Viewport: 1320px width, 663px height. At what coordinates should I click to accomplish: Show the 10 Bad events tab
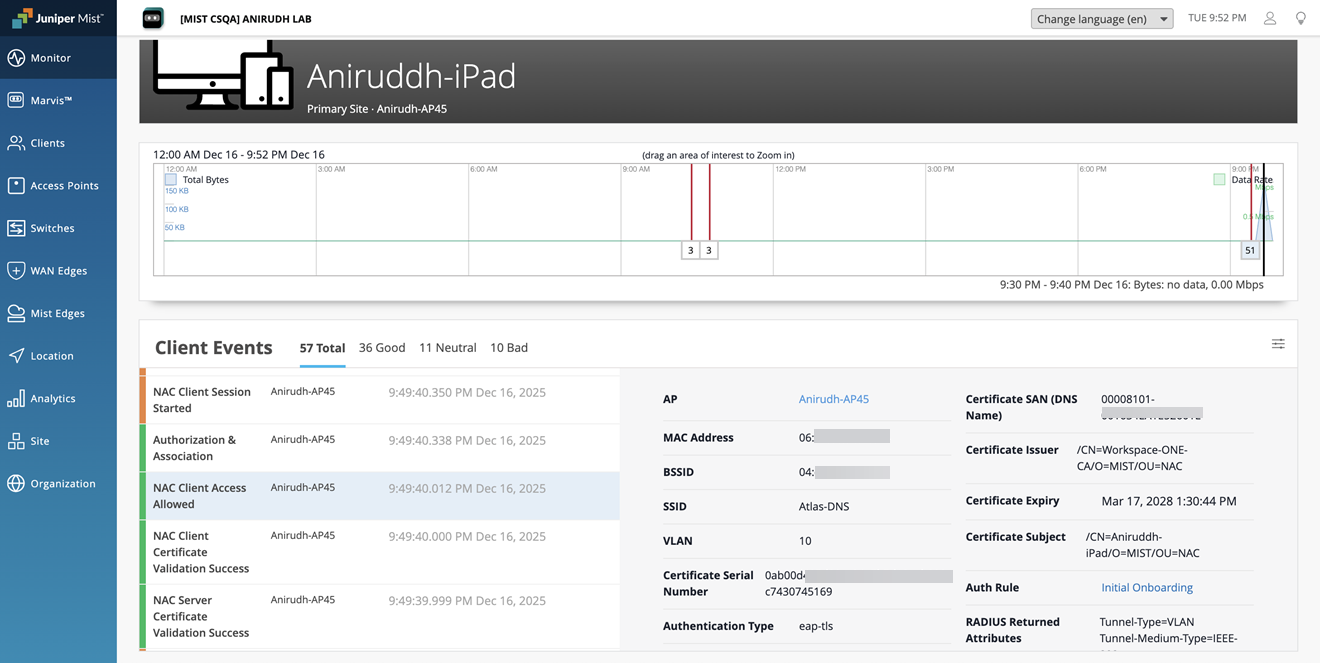pos(508,348)
